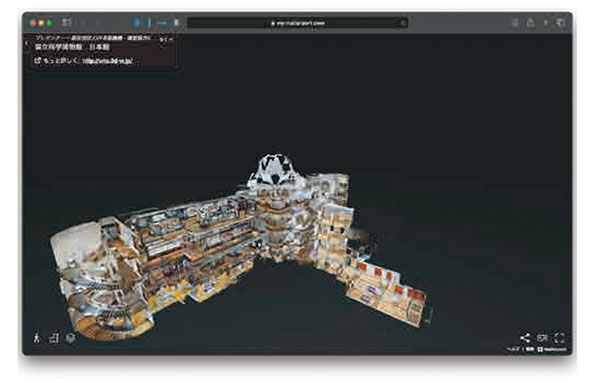Image resolution: width=594 pixels, height=379 pixels.
Task: Open the VR headset view icon
Action: pyautogui.click(x=542, y=337)
